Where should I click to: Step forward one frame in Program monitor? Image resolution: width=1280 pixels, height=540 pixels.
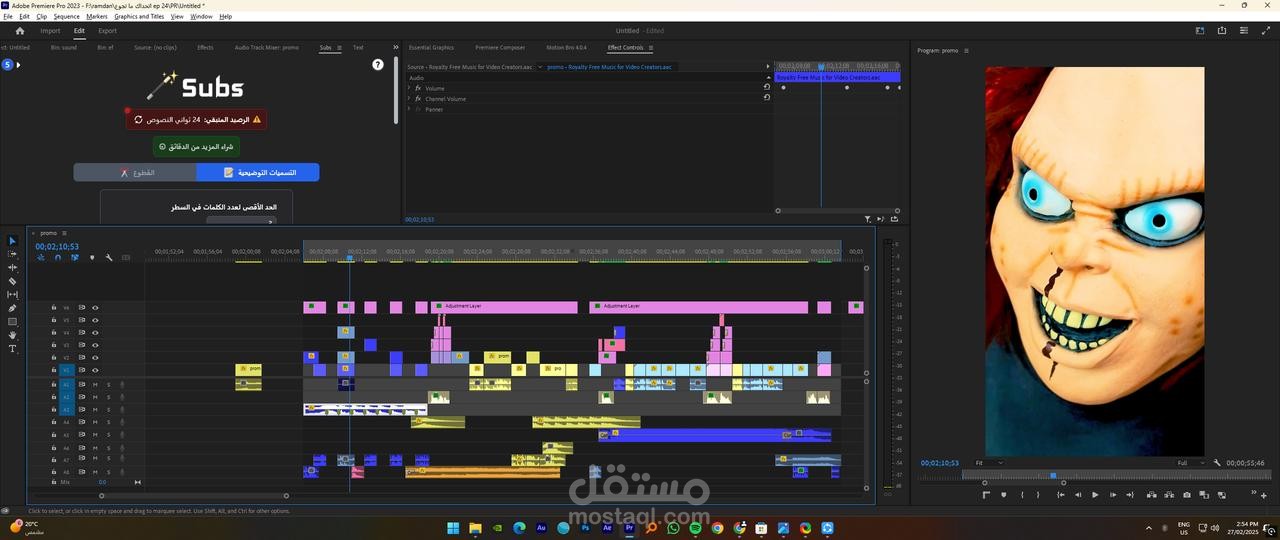[1113, 495]
